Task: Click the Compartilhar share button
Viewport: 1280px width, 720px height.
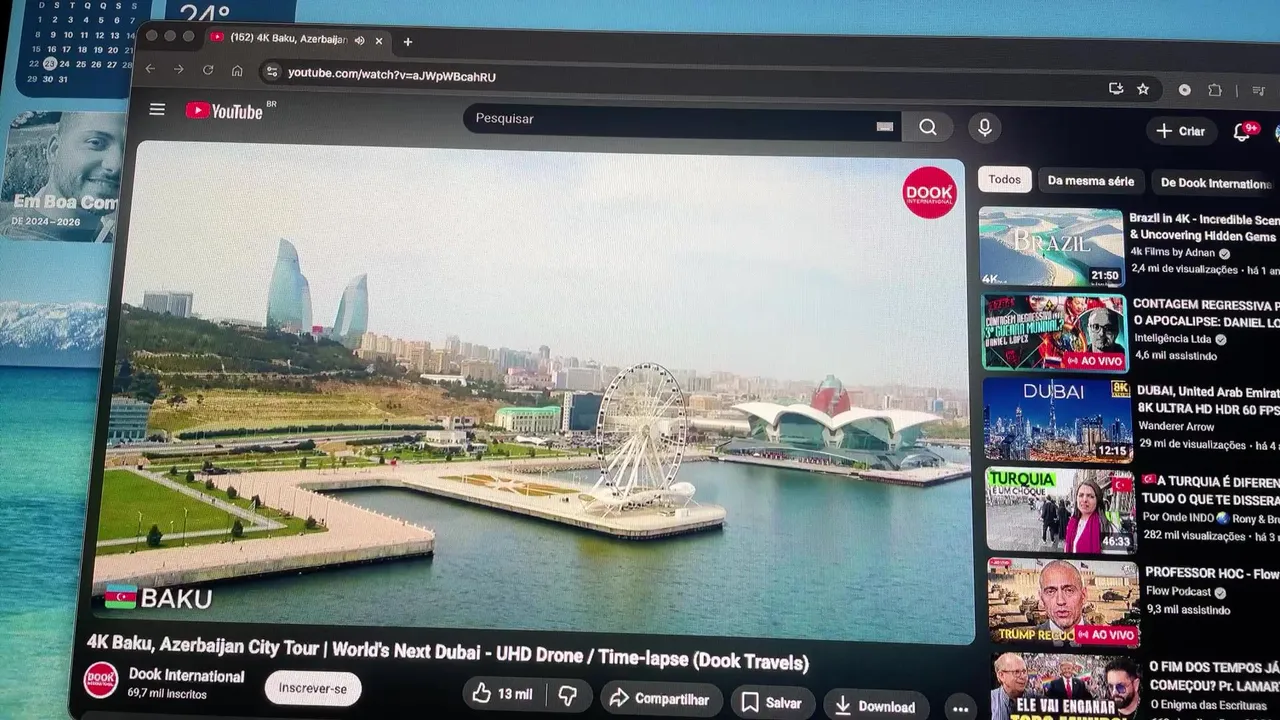Action: tap(659, 699)
